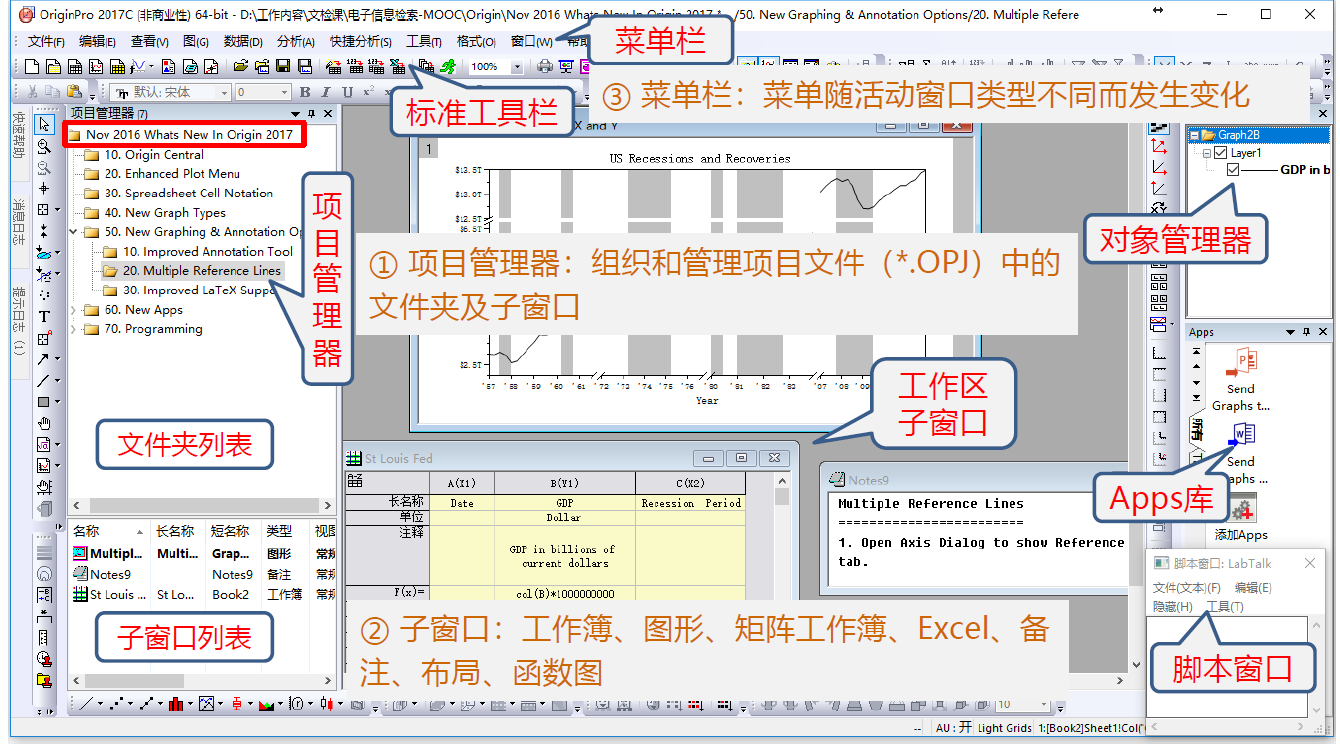
Task: Open the 工具(T) menu in menu bar
Action: click(x=424, y=41)
